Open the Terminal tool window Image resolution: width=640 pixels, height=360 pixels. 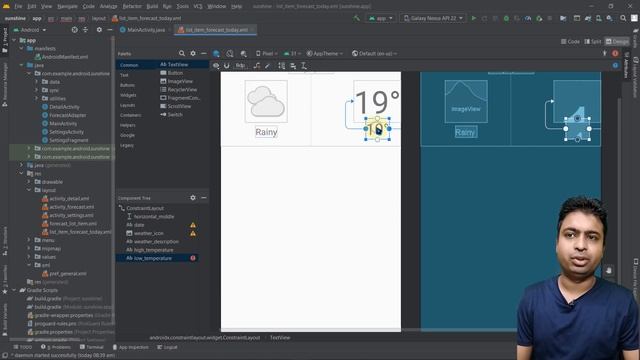pyautogui.click(x=91, y=347)
